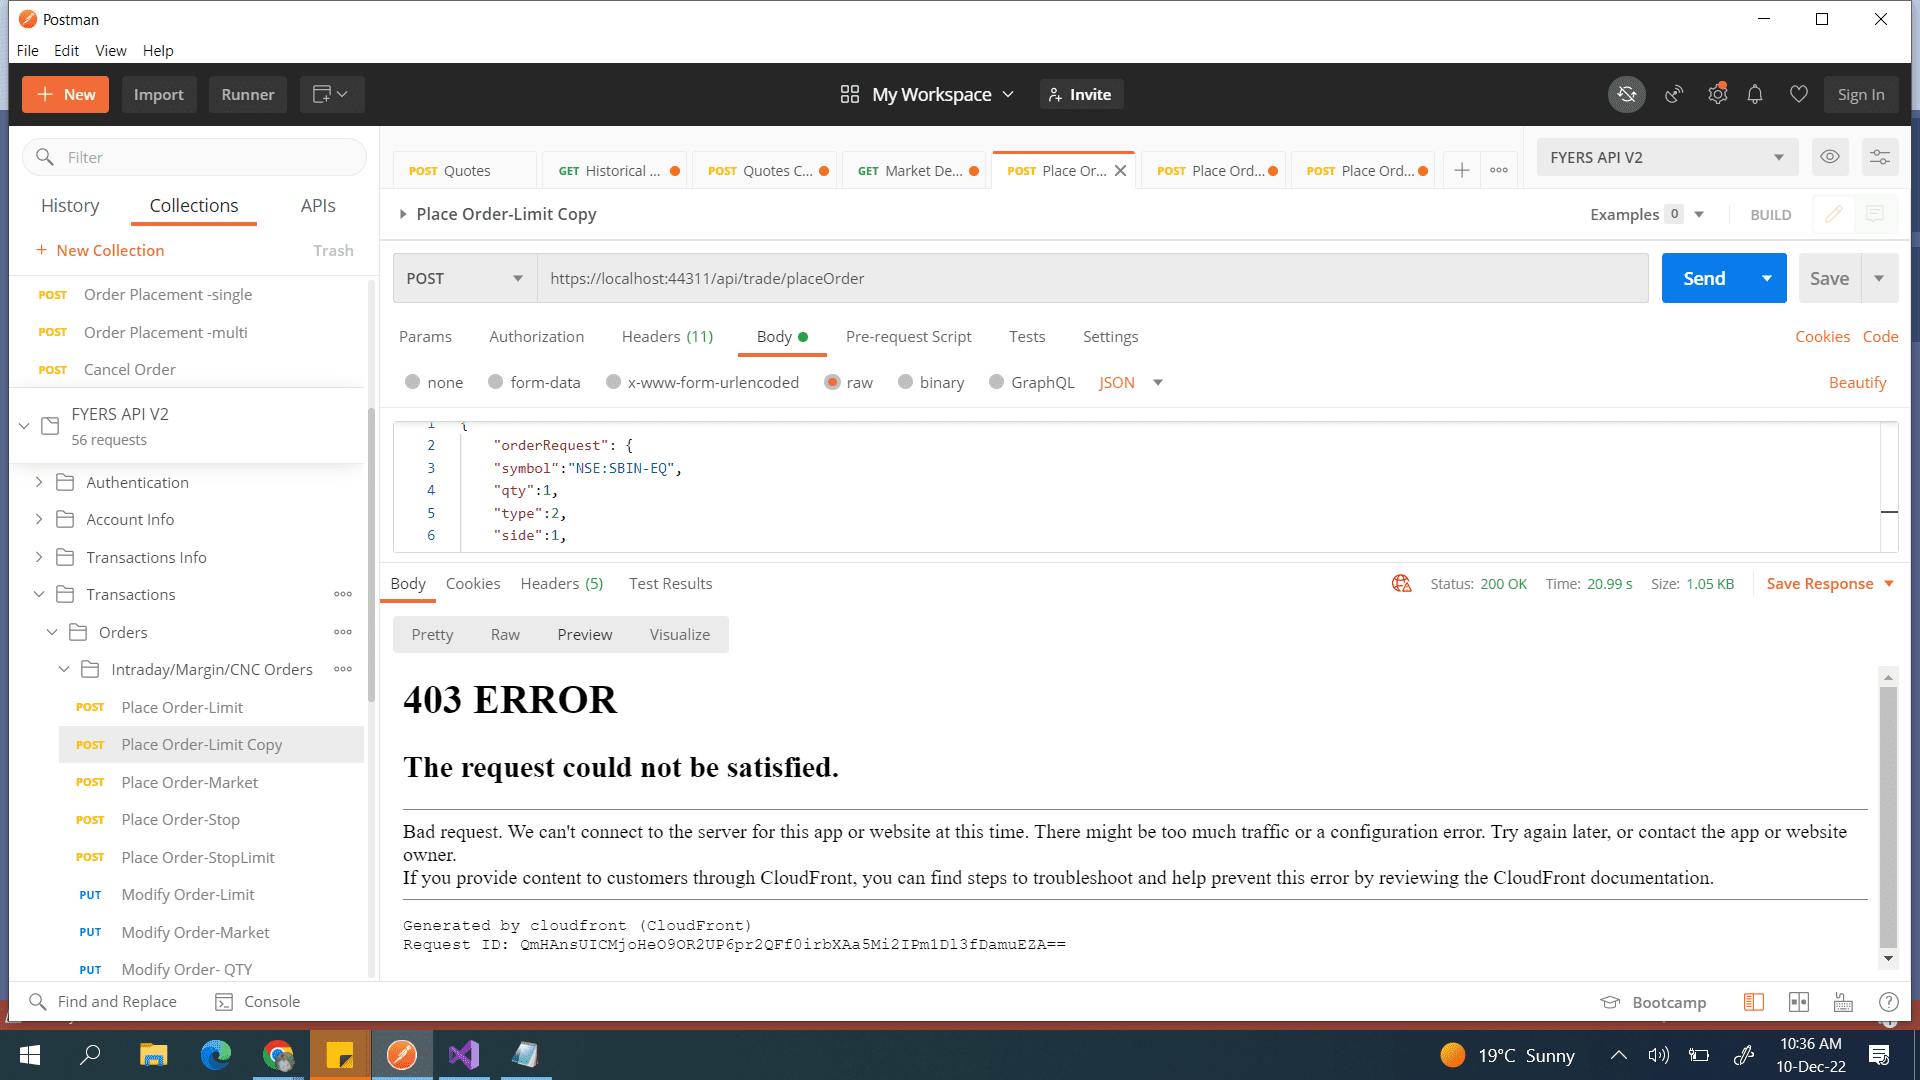Collapse the FYERS API V2 collection
Screen dimensions: 1920x1080
(24, 426)
